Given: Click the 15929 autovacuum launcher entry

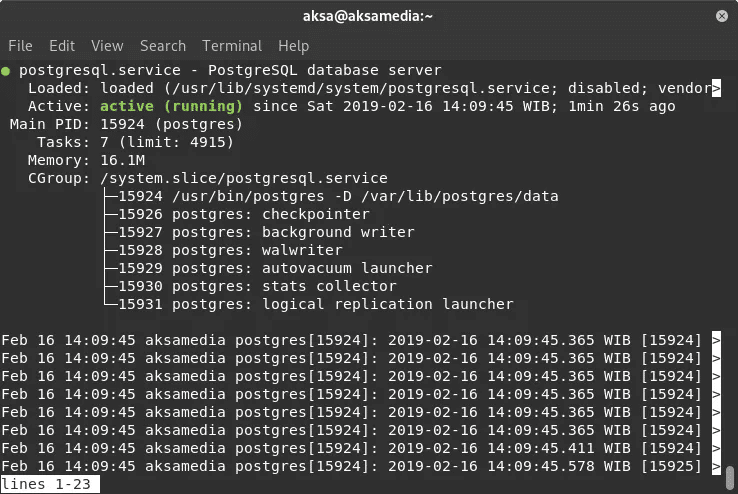Looking at the screenshot, I should point(275,268).
